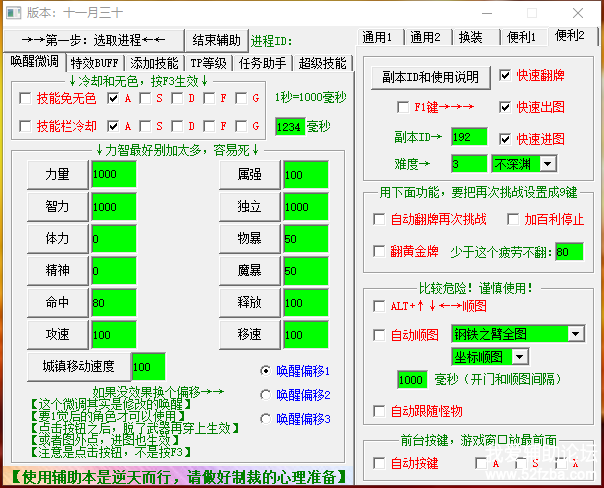Enable the 自动顺图 checkbox

(379, 335)
